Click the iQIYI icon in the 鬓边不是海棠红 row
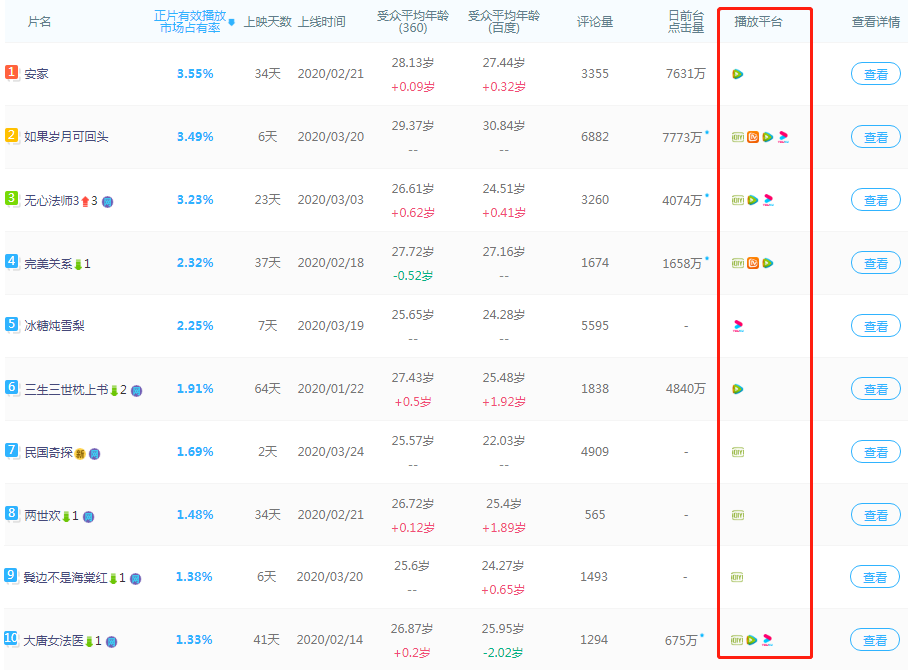Screen dimensions: 908x670 737,577
